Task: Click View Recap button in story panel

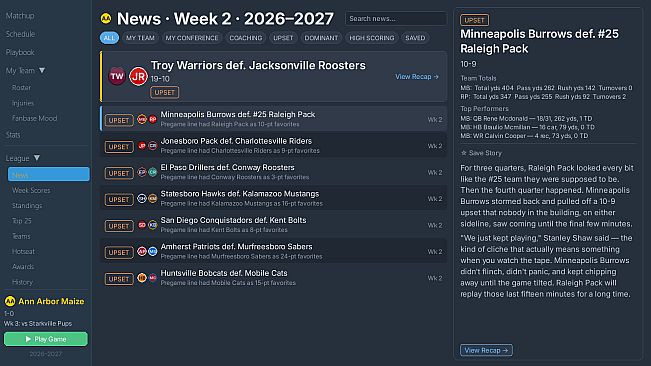Action: pos(486,350)
